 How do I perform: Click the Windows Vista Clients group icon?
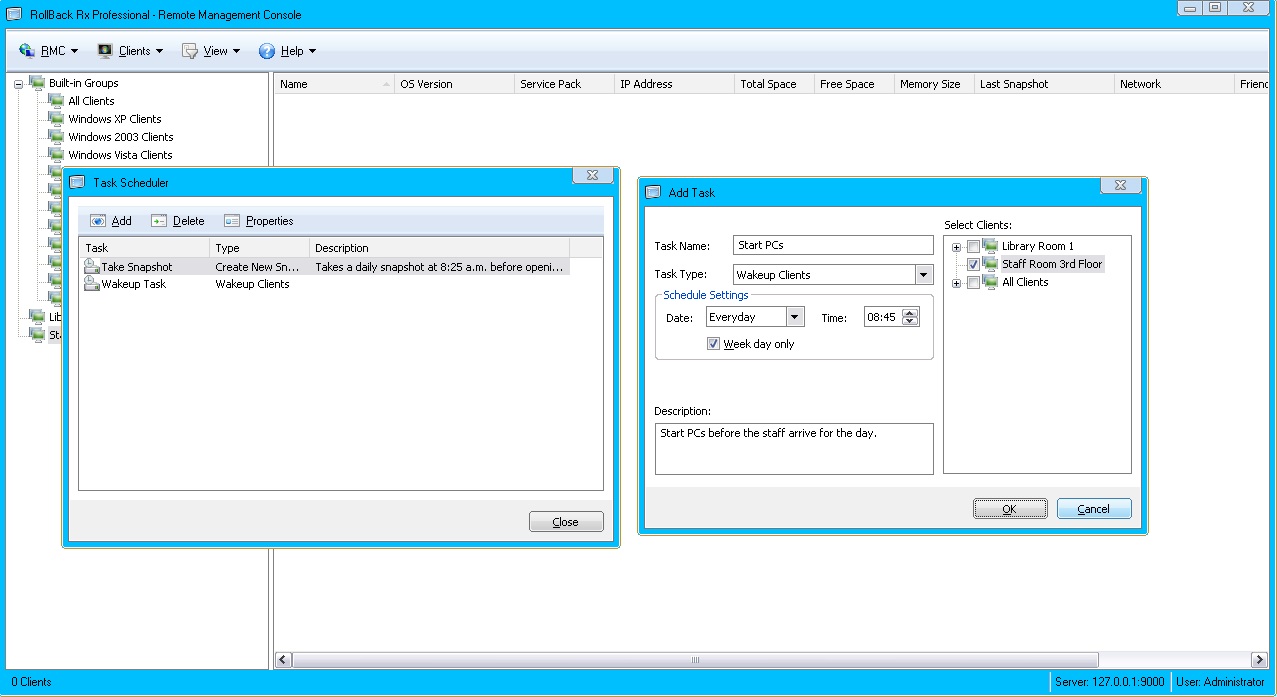[x=56, y=155]
